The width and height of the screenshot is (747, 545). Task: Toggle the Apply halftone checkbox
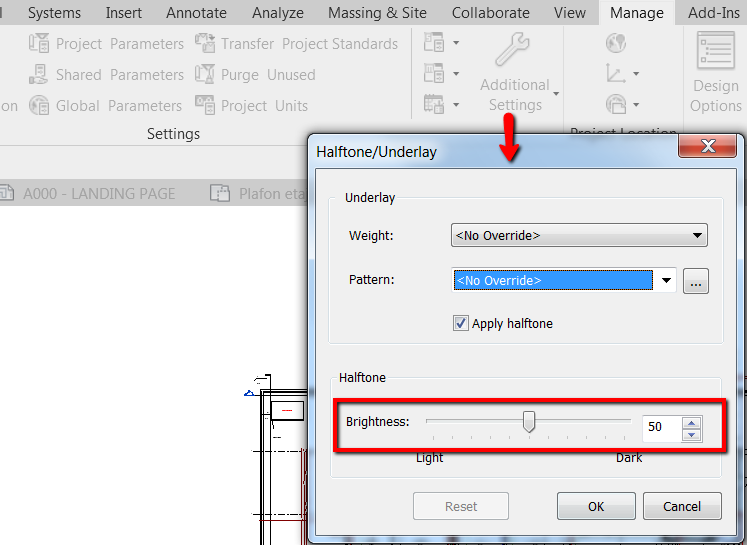[460, 323]
